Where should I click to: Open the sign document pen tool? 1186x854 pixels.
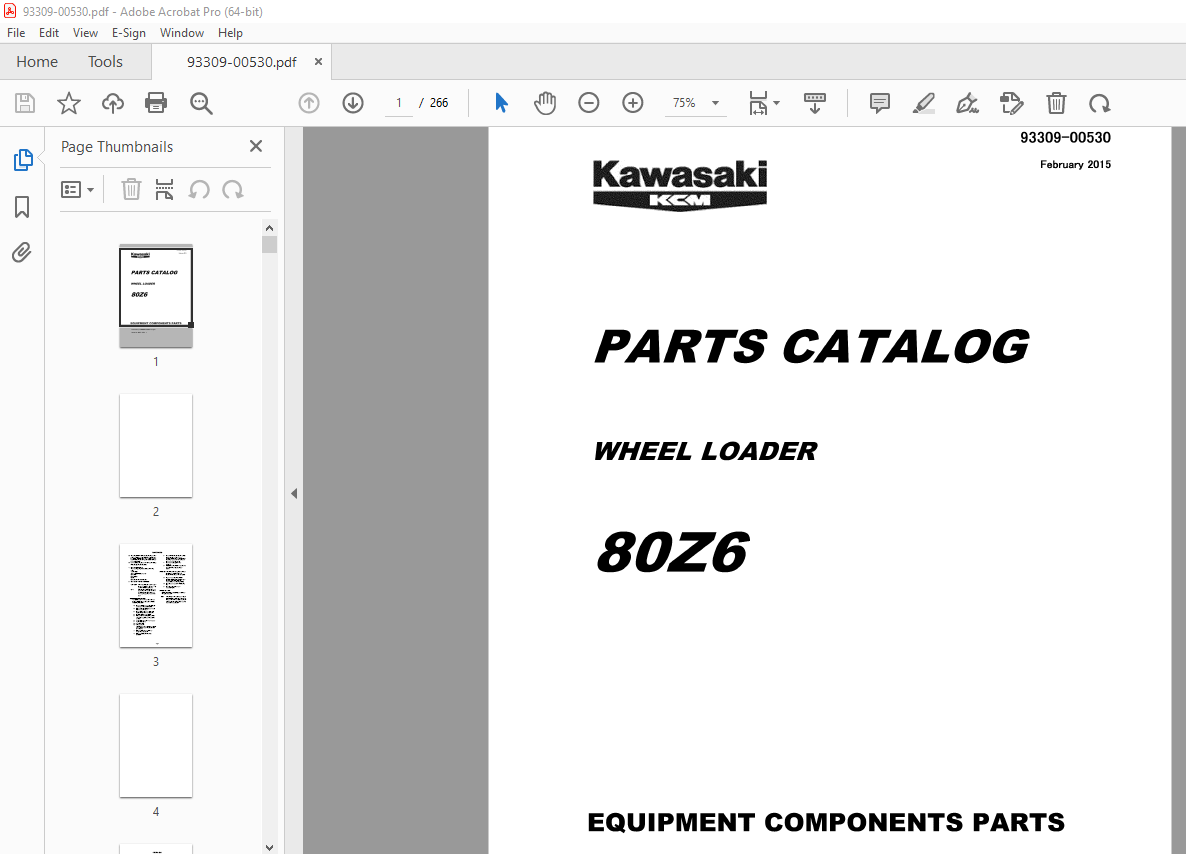(967, 103)
